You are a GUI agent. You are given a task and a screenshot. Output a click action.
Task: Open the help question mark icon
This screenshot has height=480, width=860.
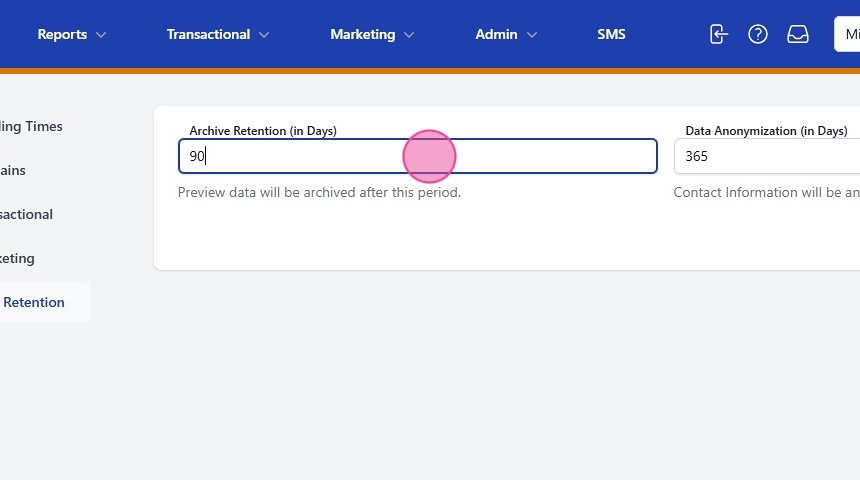click(758, 34)
